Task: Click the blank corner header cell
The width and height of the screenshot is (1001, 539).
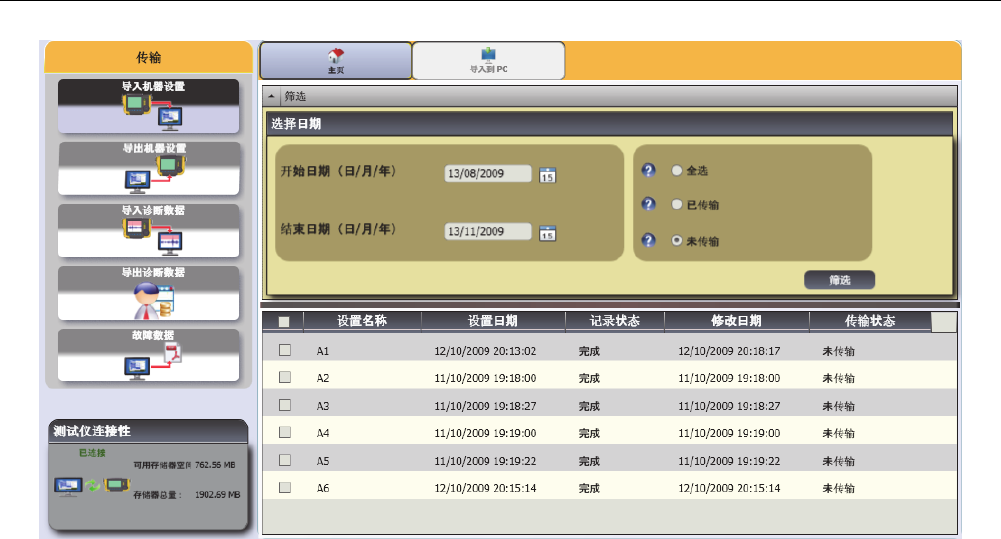Action: [944, 322]
